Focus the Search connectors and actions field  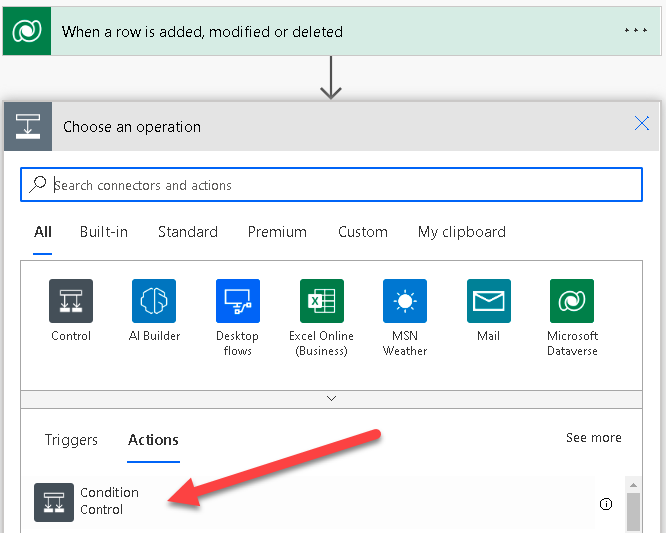pos(331,185)
